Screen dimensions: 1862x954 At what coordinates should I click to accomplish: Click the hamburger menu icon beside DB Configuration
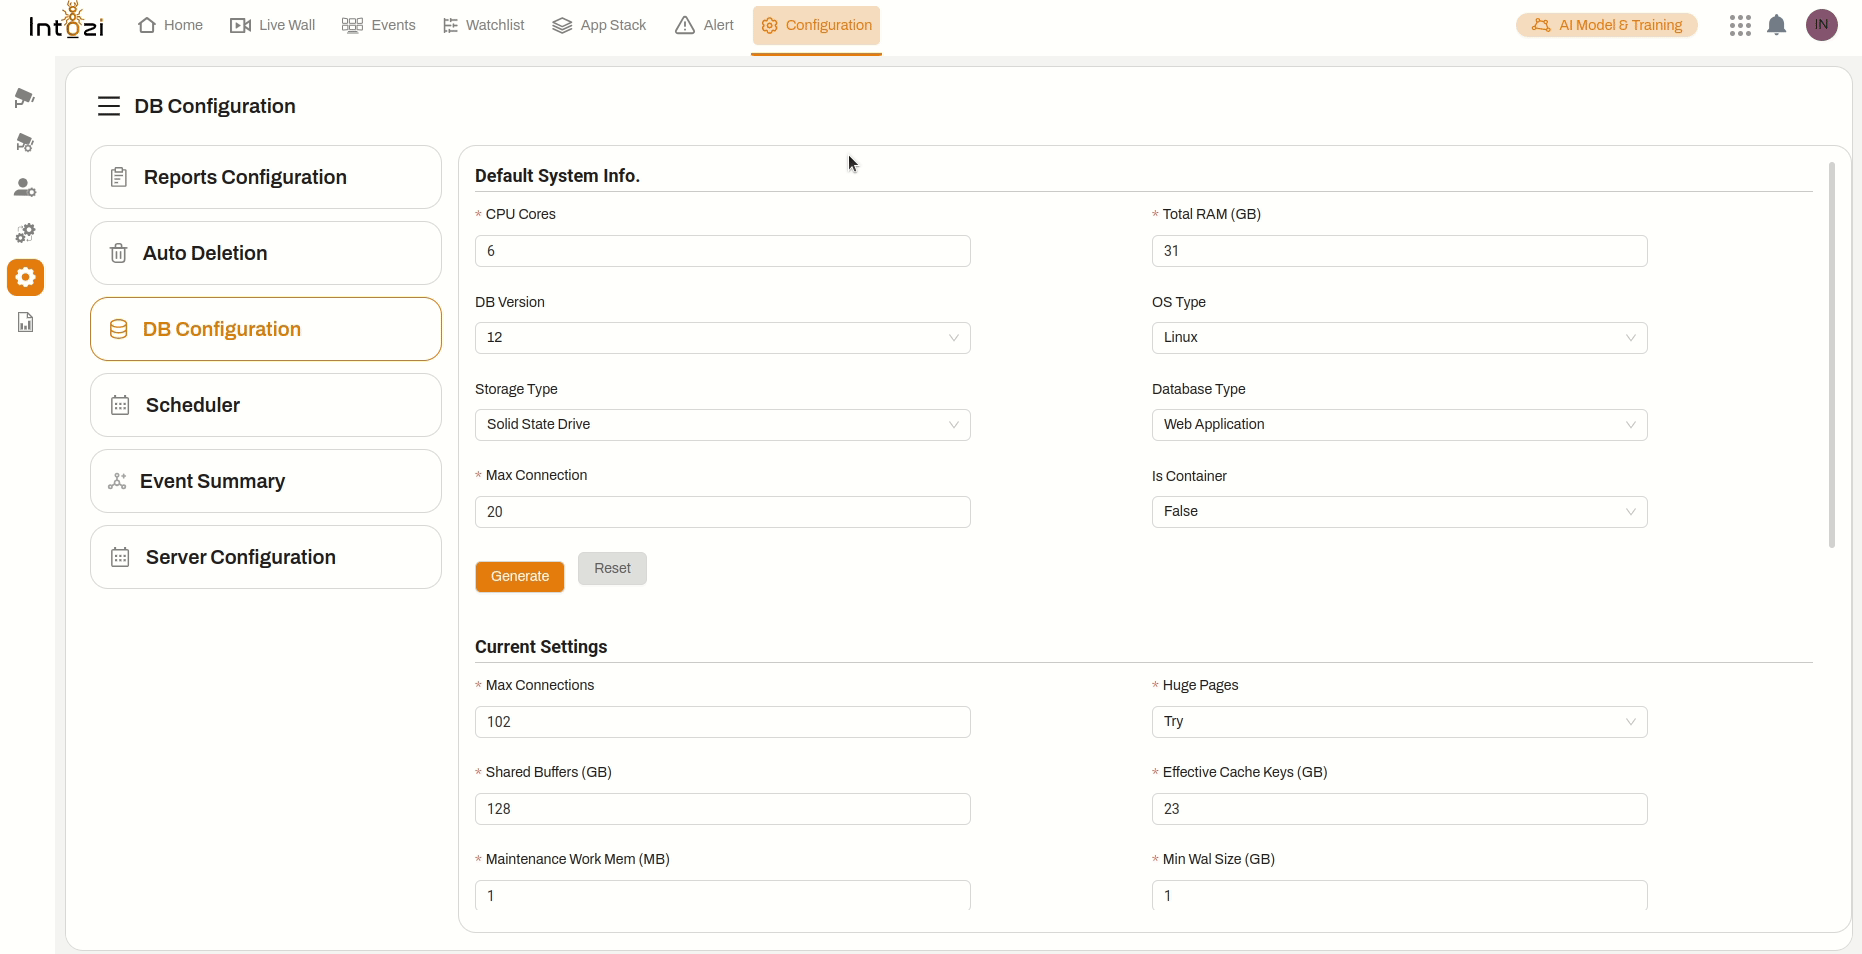point(109,106)
